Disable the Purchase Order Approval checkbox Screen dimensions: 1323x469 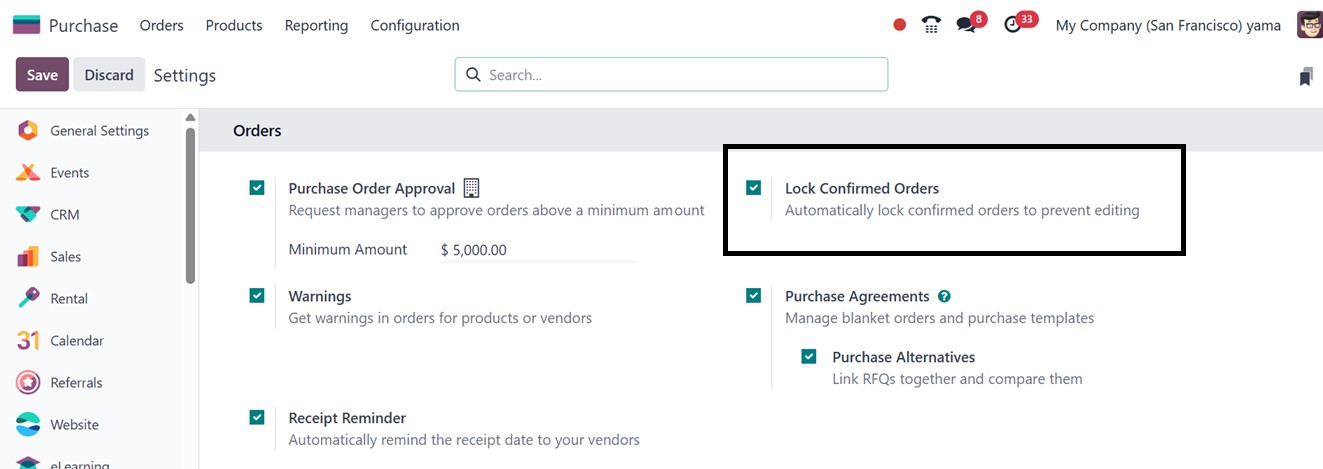[257, 187]
